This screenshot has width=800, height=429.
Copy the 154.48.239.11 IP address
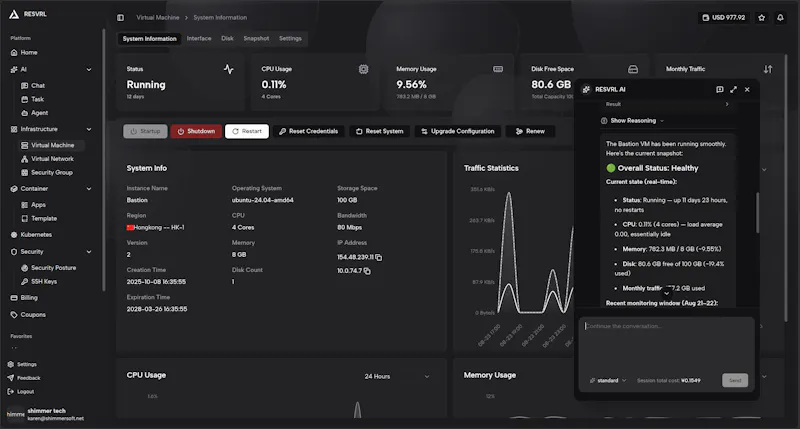[379, 258]
